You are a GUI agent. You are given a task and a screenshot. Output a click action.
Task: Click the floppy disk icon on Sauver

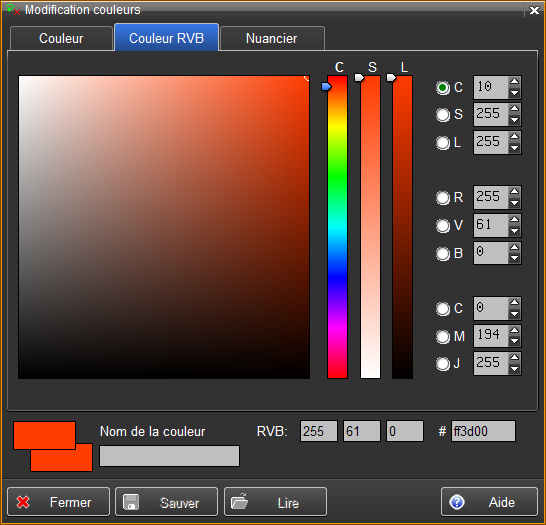[x=131, y=502]
